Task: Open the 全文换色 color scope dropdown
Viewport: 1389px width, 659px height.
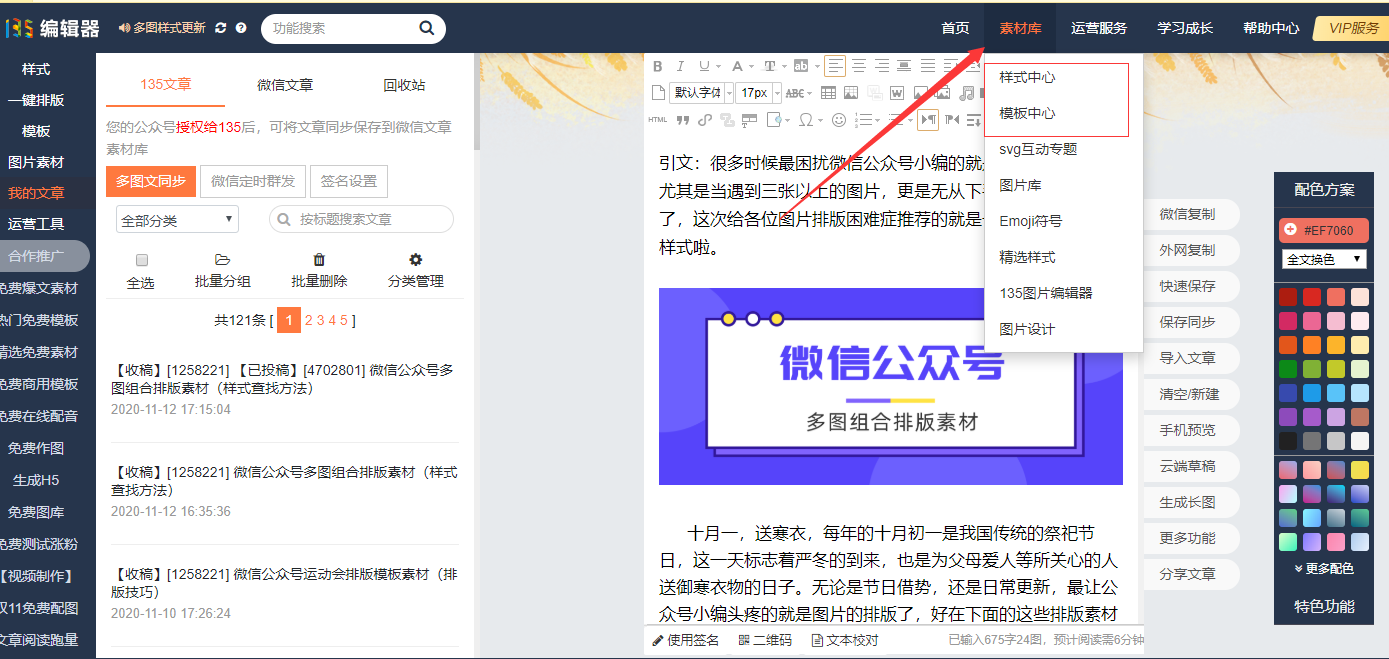Action: (x=1324, y=259)
